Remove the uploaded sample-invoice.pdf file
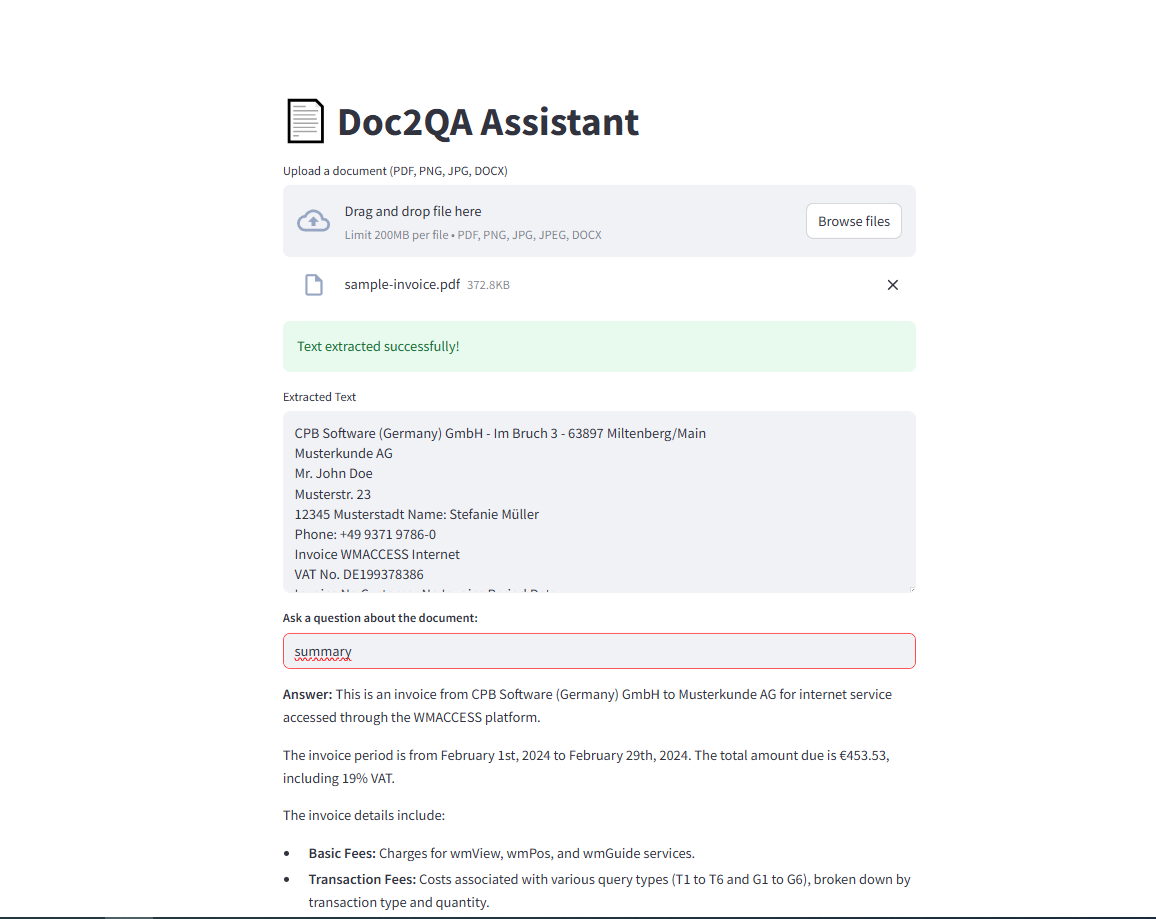 tap(892, 284)
